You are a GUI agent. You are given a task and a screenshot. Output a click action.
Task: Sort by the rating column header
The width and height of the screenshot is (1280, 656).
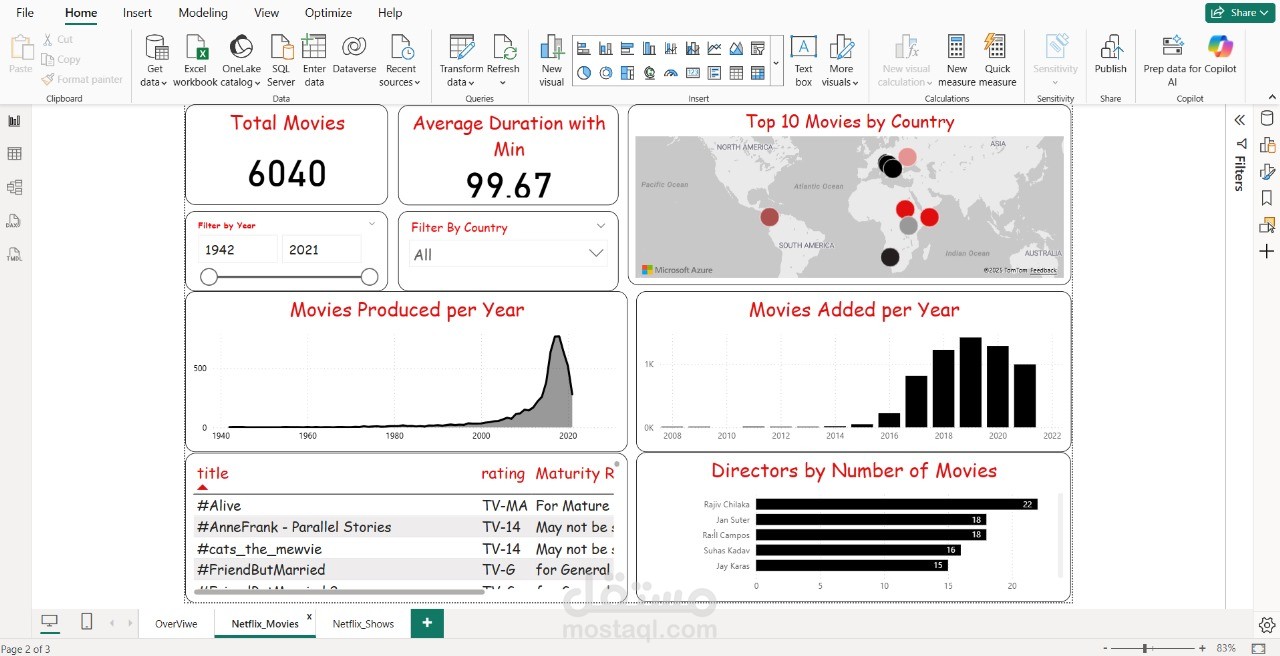(502, 473)
